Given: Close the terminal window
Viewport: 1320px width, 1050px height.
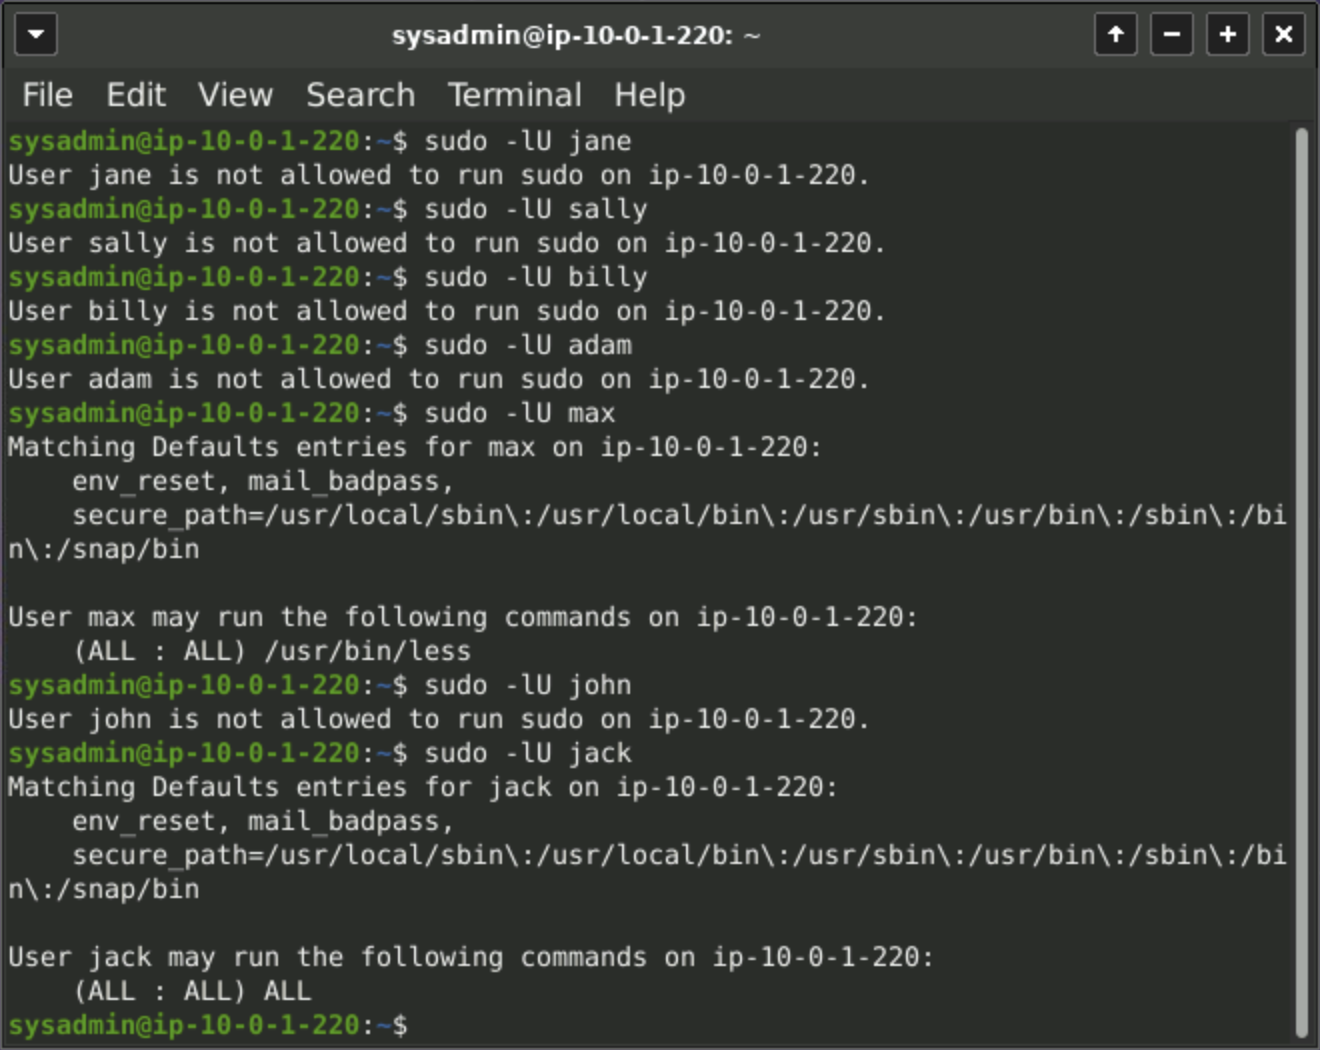Looking at the screenshot, I should 1284,35.
